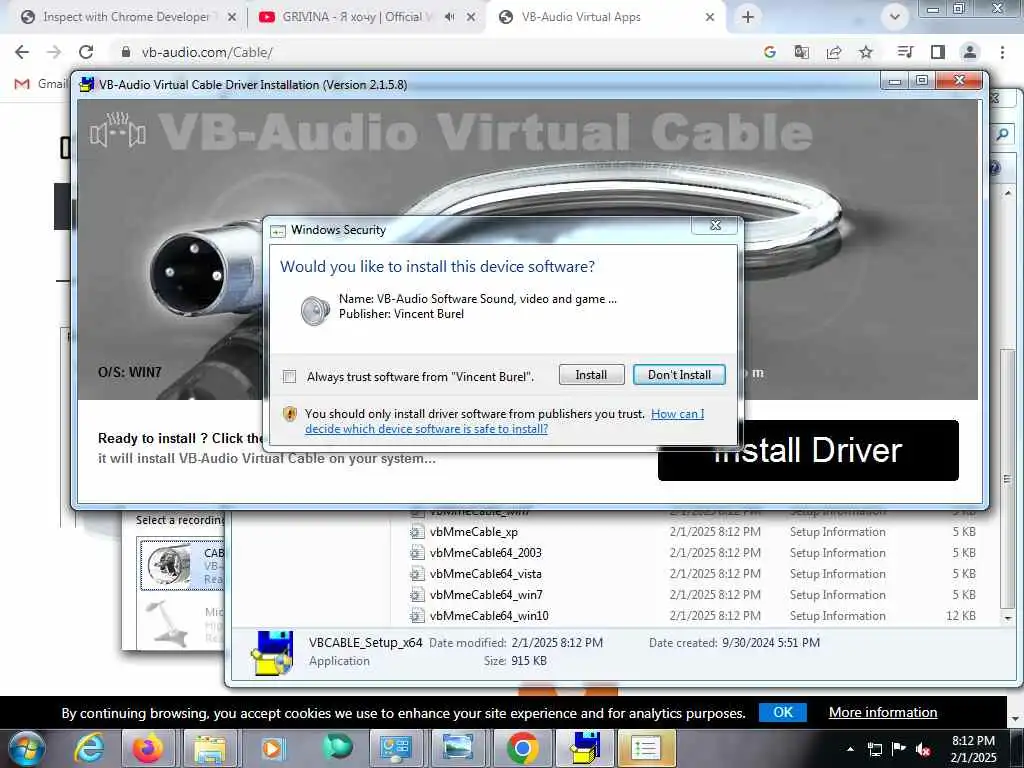
Task: Select the vbMmeCable64_win7 file
Action: (x=486, y=595)
